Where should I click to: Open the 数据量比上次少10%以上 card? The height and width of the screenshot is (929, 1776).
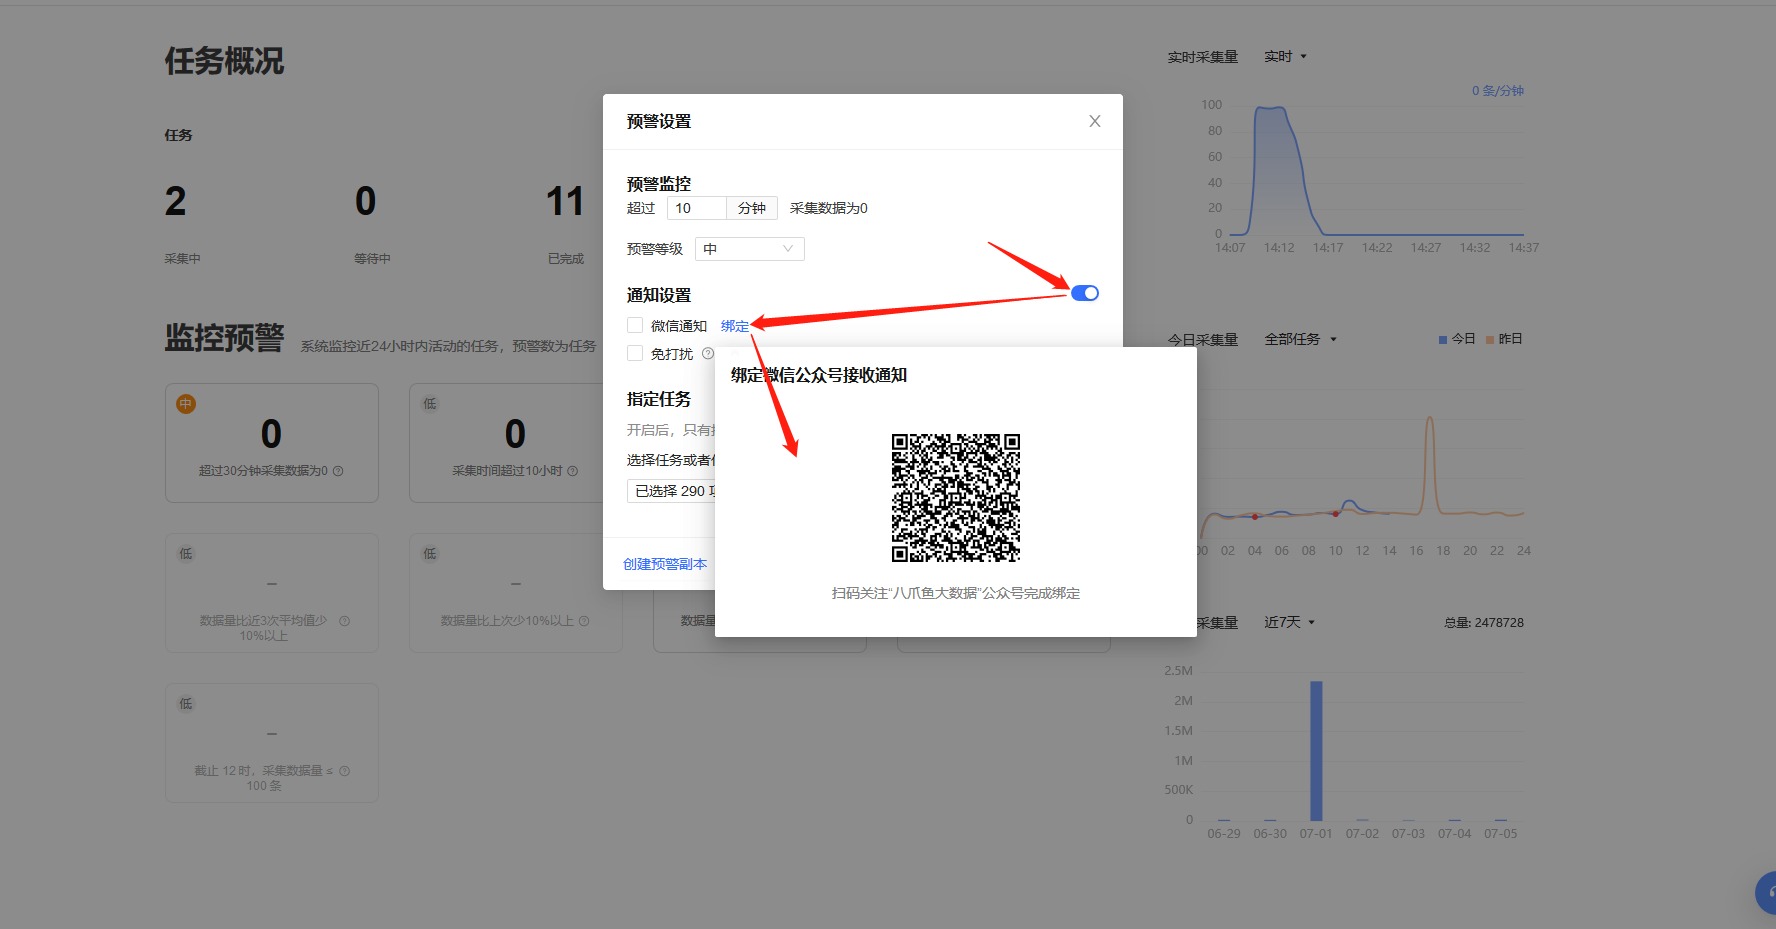click(516, 593)
